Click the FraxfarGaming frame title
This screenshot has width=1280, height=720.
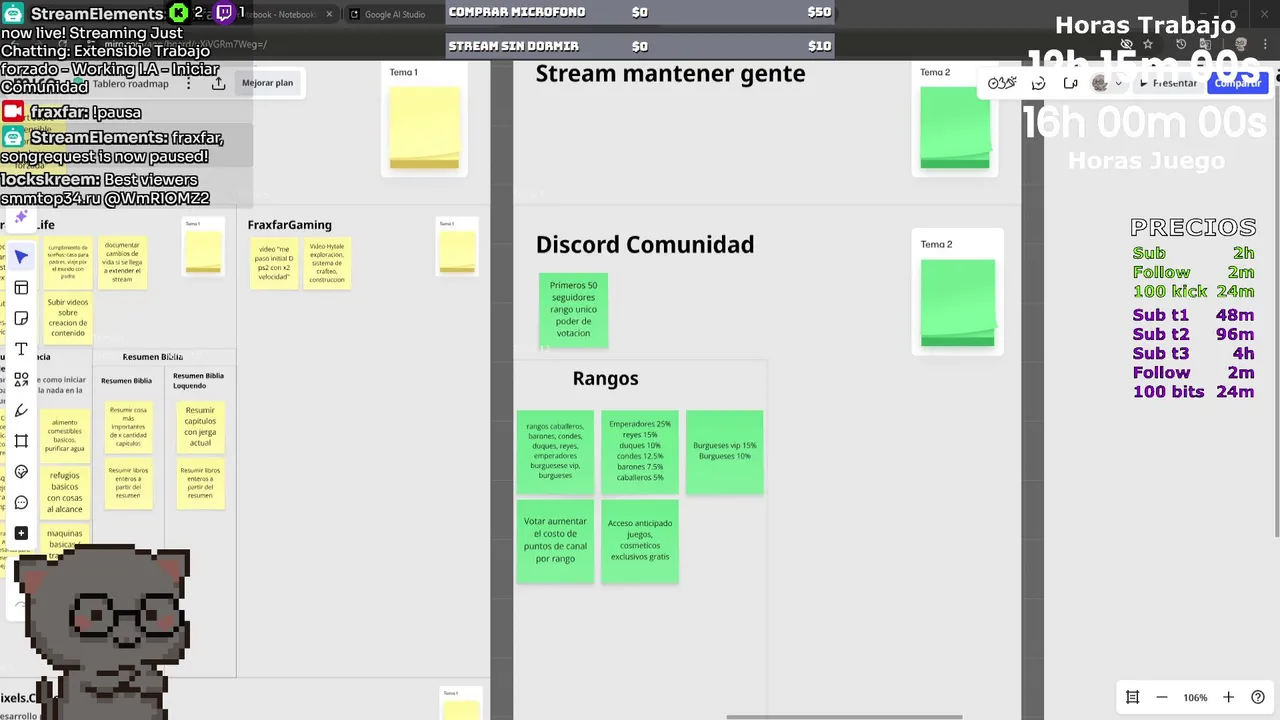pos(289,225)
